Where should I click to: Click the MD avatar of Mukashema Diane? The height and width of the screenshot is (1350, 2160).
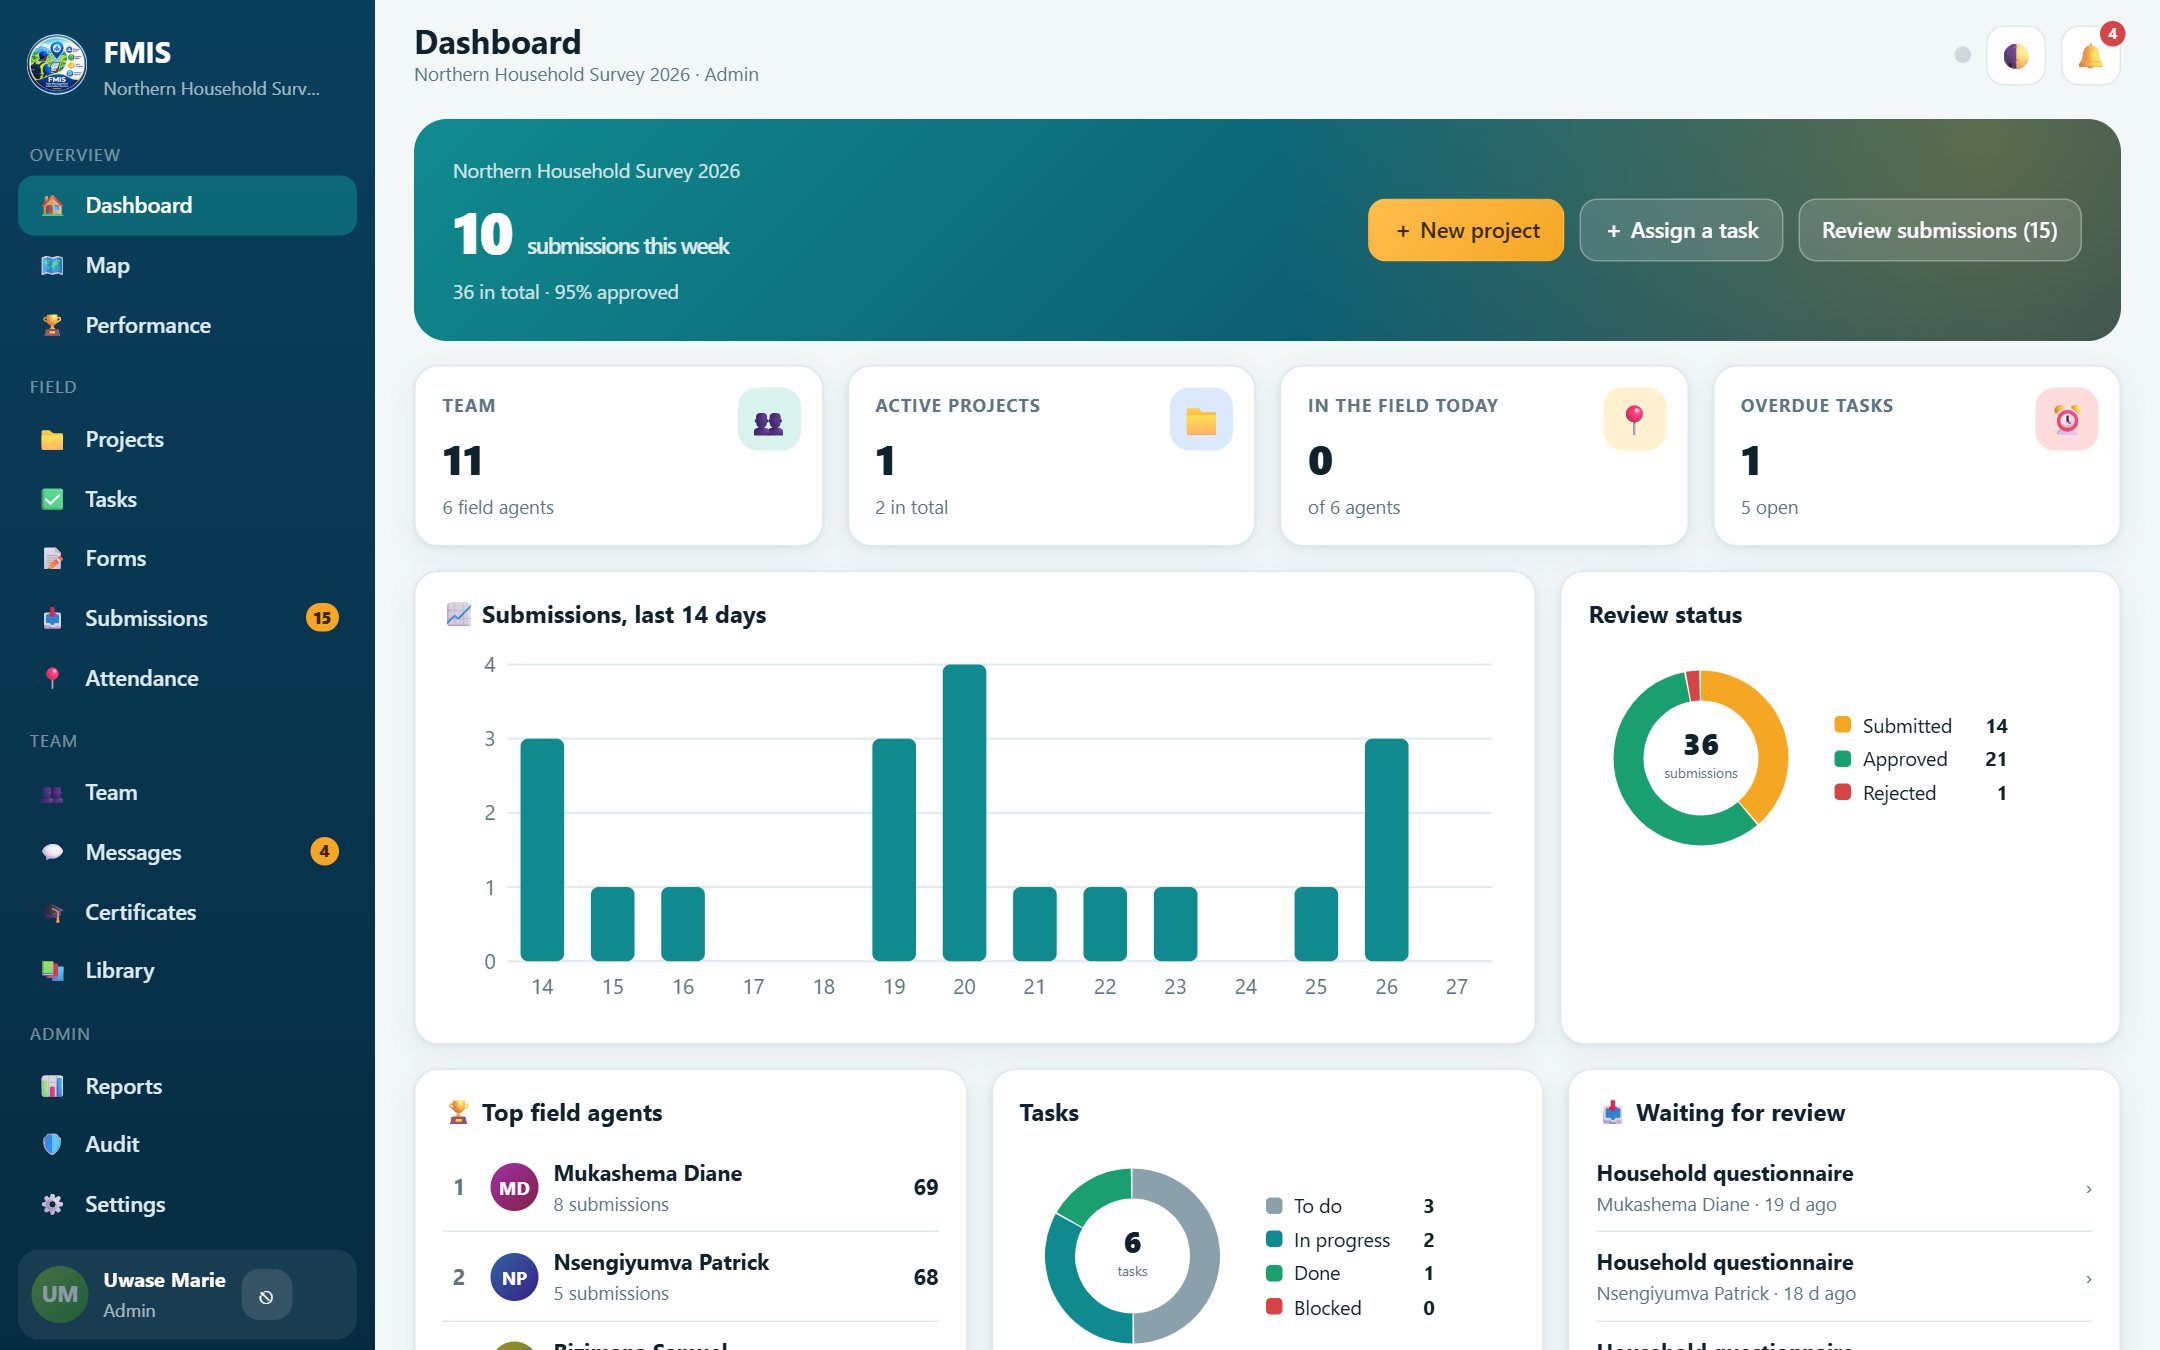[x=514, y=1188]
